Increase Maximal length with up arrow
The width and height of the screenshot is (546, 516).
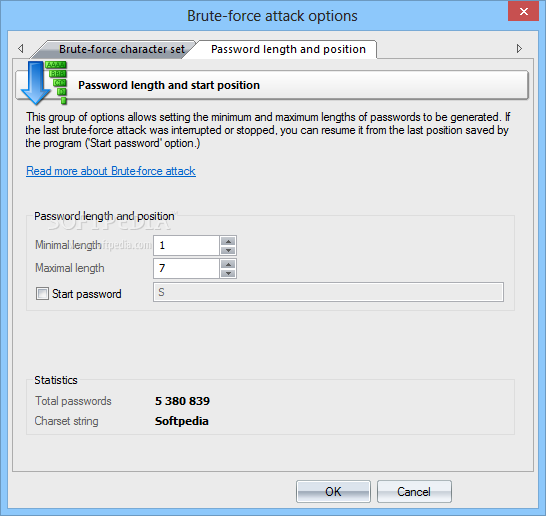[228, 264]
